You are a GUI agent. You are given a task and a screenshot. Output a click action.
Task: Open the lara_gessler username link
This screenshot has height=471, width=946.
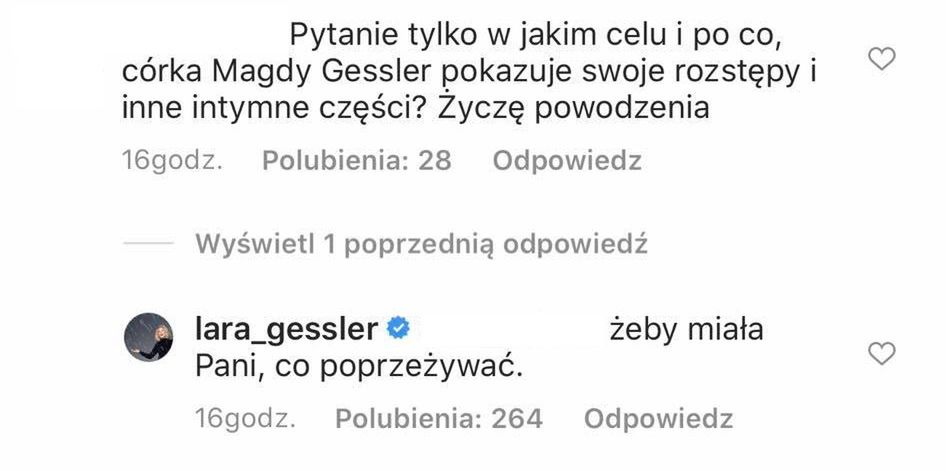[289, 329]
